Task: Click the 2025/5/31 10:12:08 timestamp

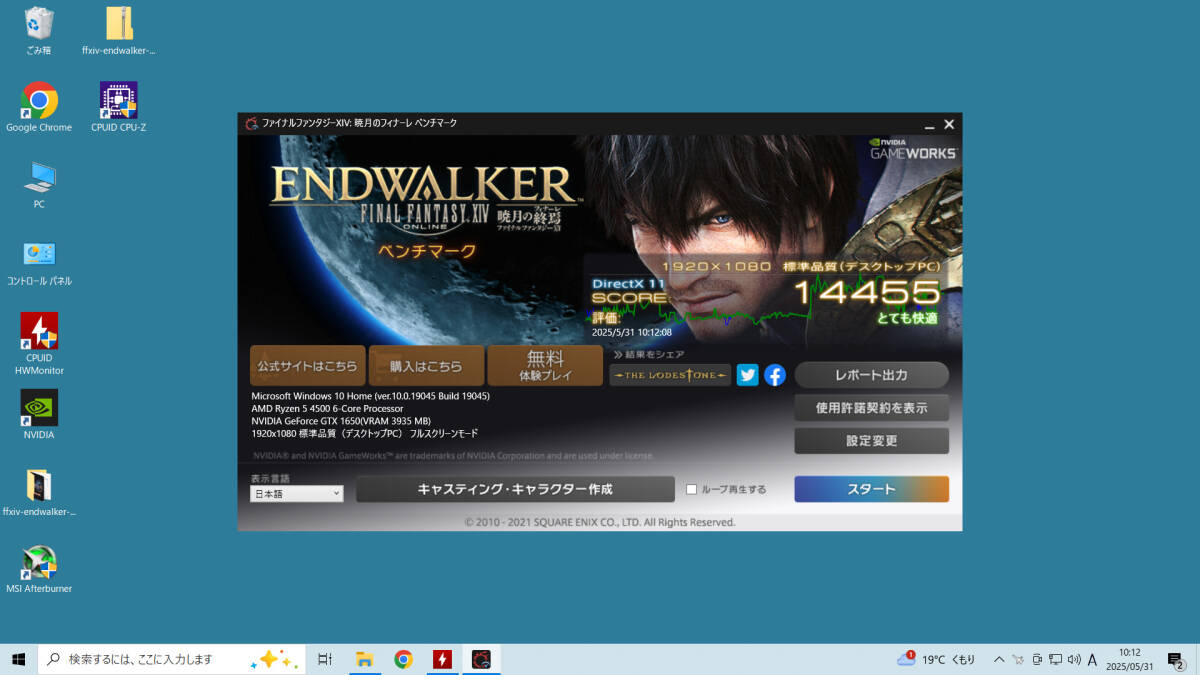Action: [632, 332]
